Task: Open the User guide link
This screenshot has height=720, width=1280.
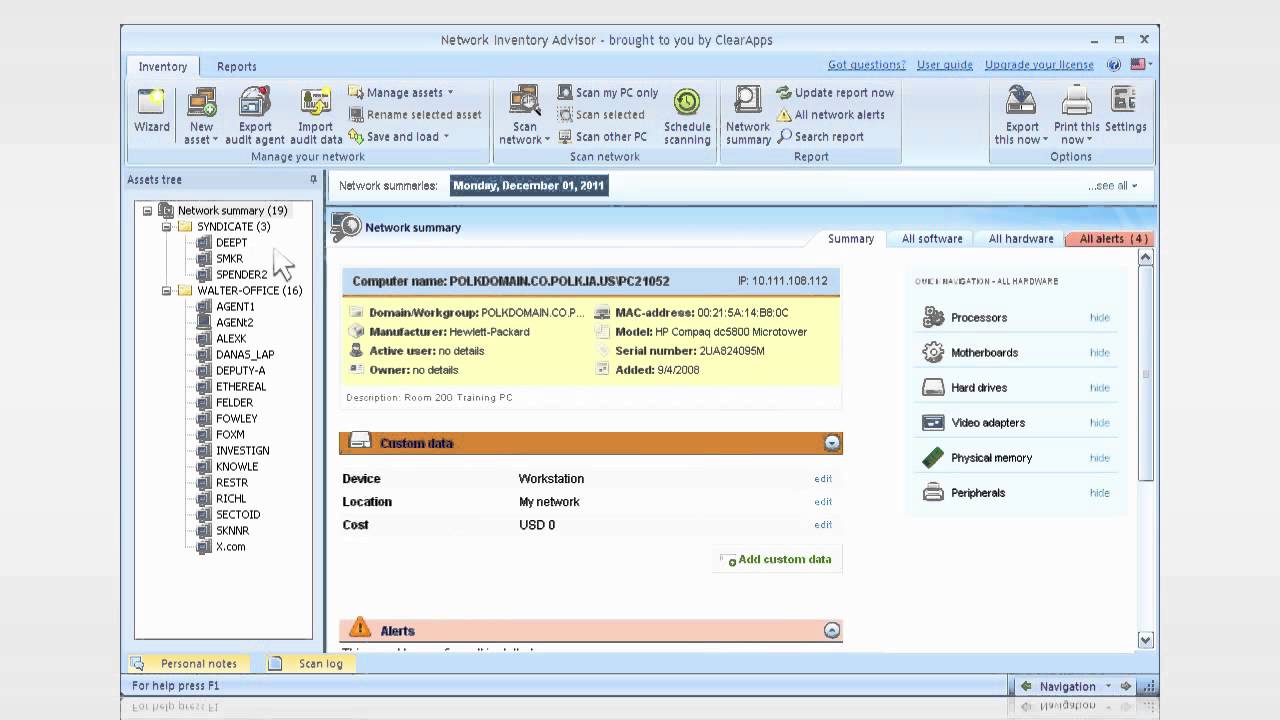Action: click(x=945, y=65)
